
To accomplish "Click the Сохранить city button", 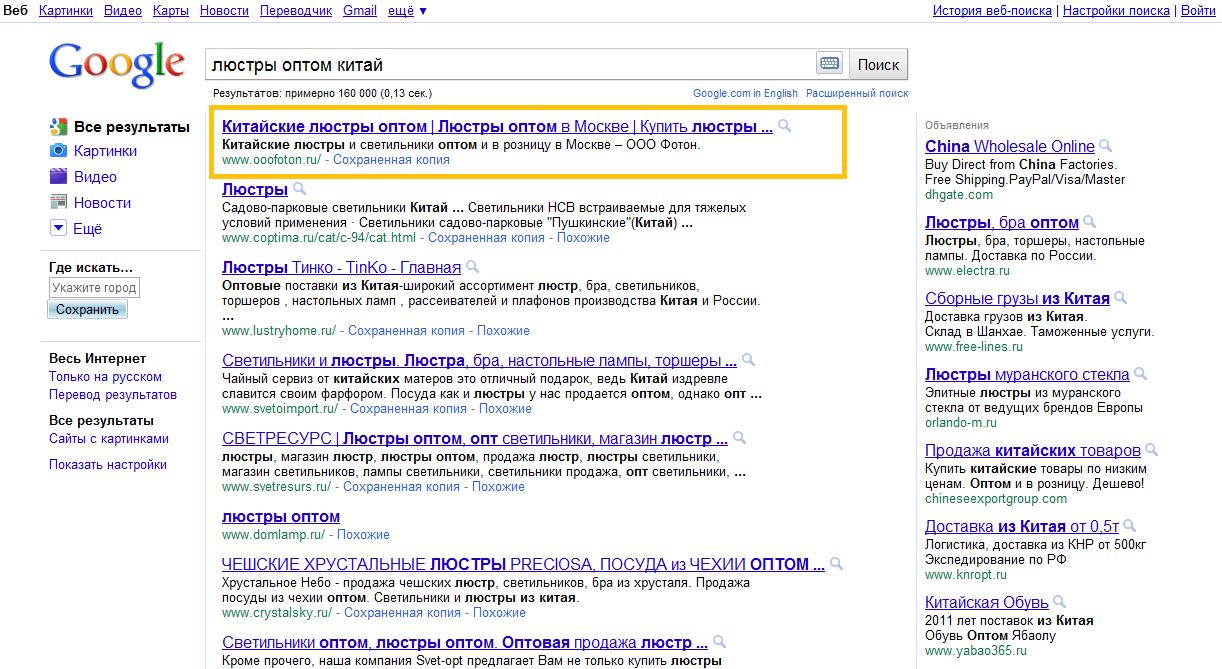I will pos(87,310).
